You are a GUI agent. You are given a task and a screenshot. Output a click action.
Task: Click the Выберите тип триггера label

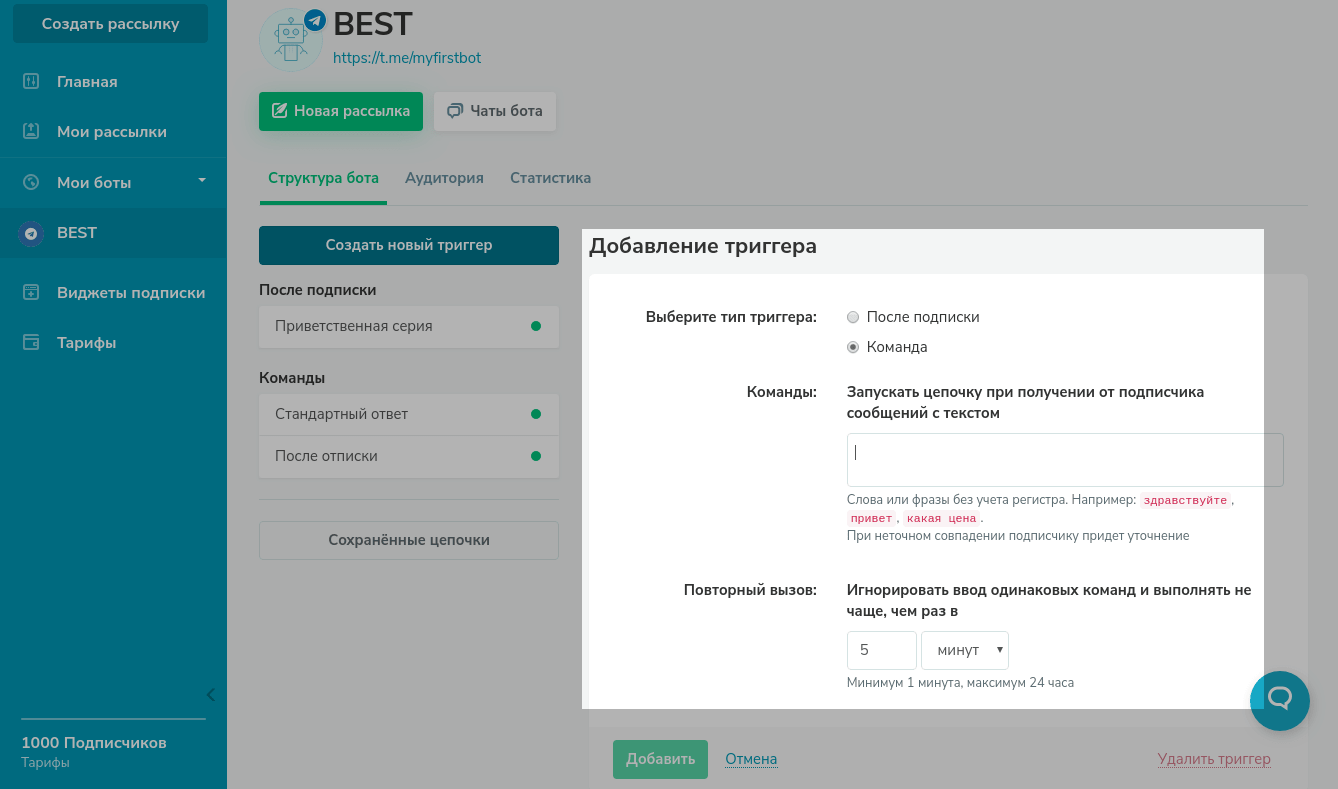731,317
